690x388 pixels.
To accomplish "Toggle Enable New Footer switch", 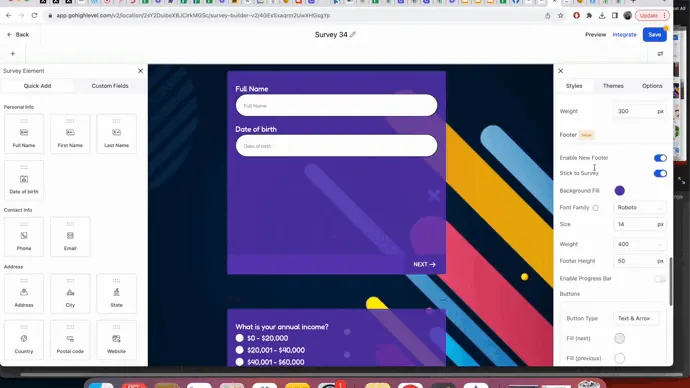I will [660, 158].
